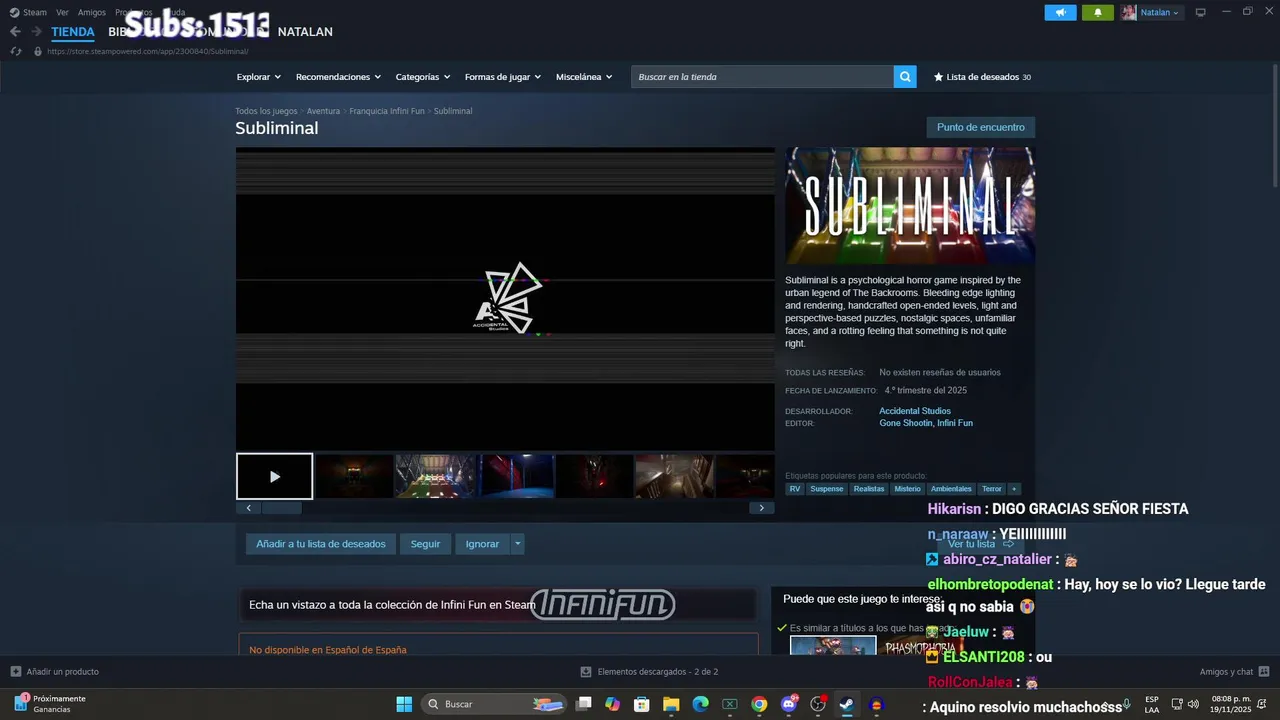Screen dimensions: 1280x720
Task: Open the Ignorar options dropdown arrow
Action: [x=517, y=544]
